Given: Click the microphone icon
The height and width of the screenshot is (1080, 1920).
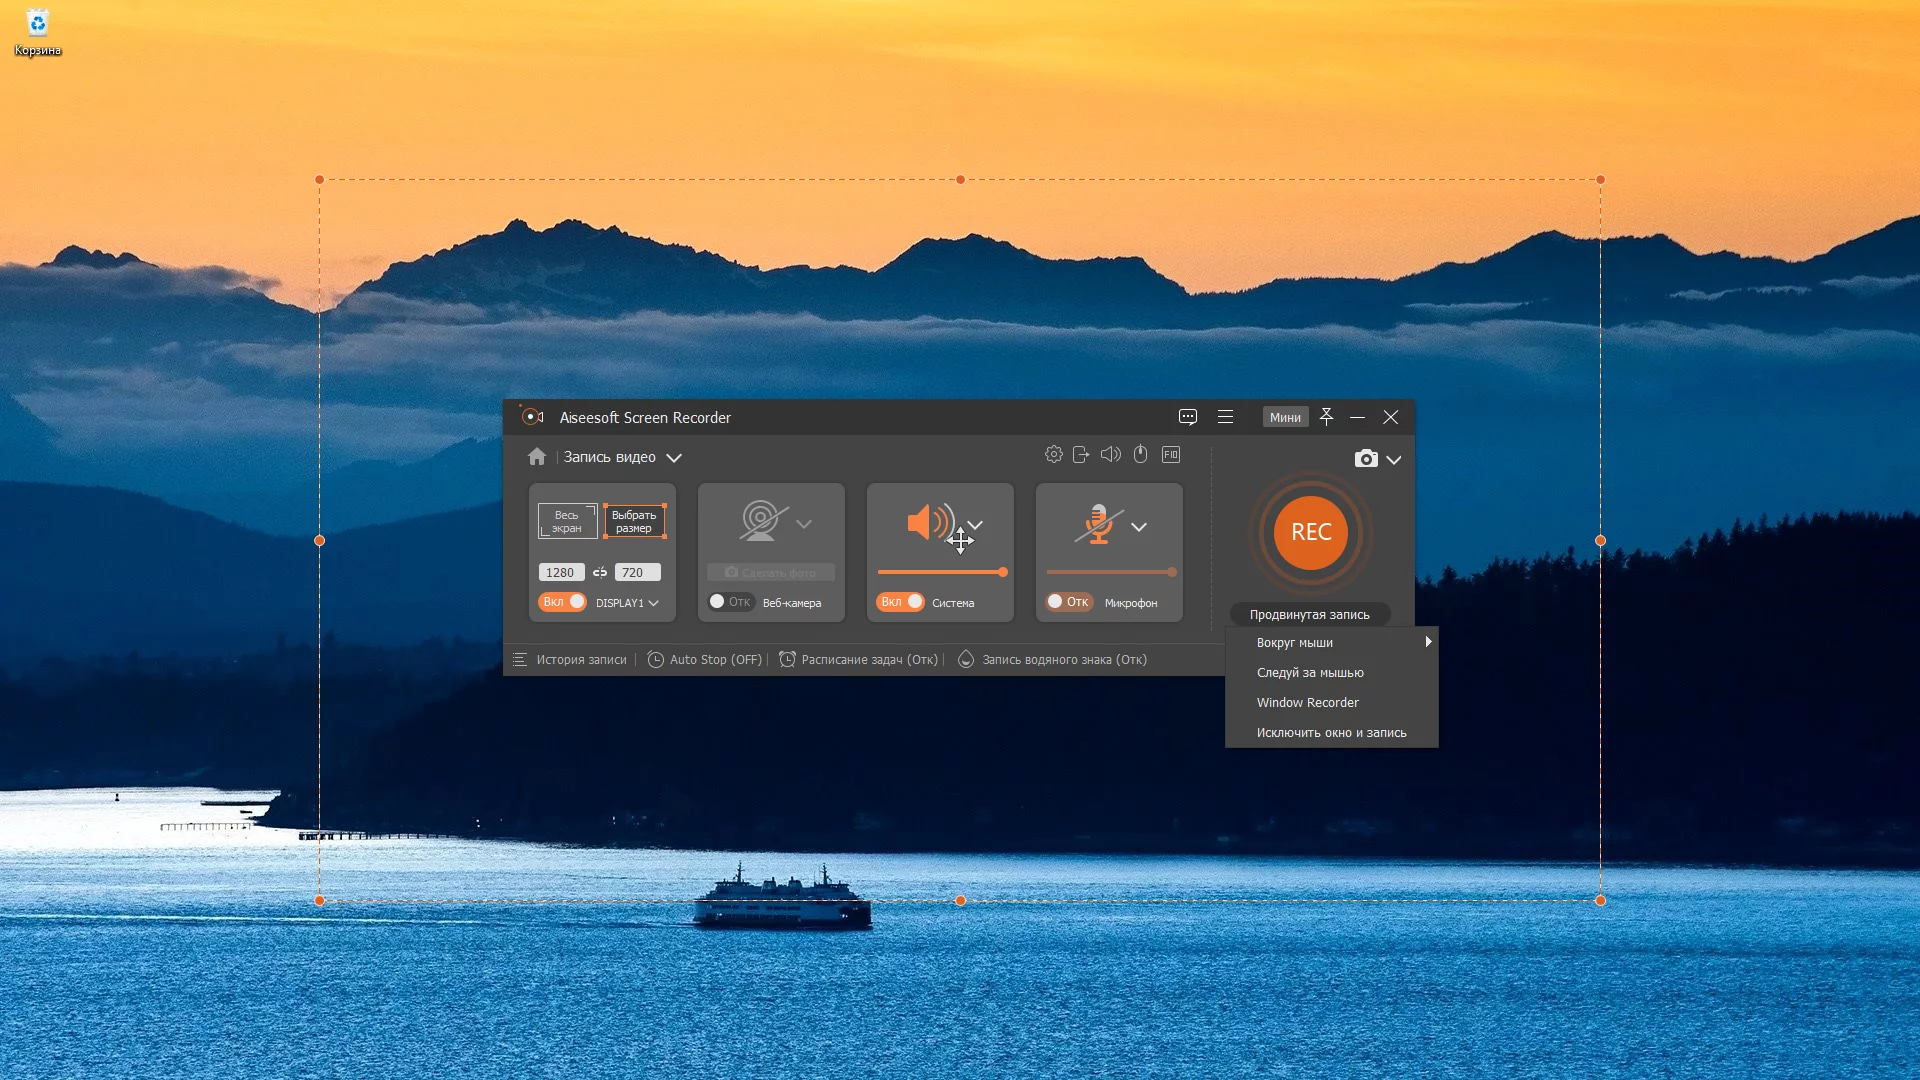Looking at the screenshot, I should coord(1097,524).
